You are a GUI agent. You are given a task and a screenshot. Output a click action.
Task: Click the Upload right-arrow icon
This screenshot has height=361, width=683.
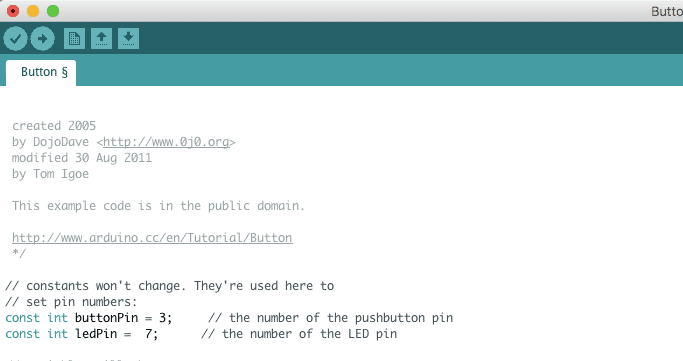click(x=42, y=39)
